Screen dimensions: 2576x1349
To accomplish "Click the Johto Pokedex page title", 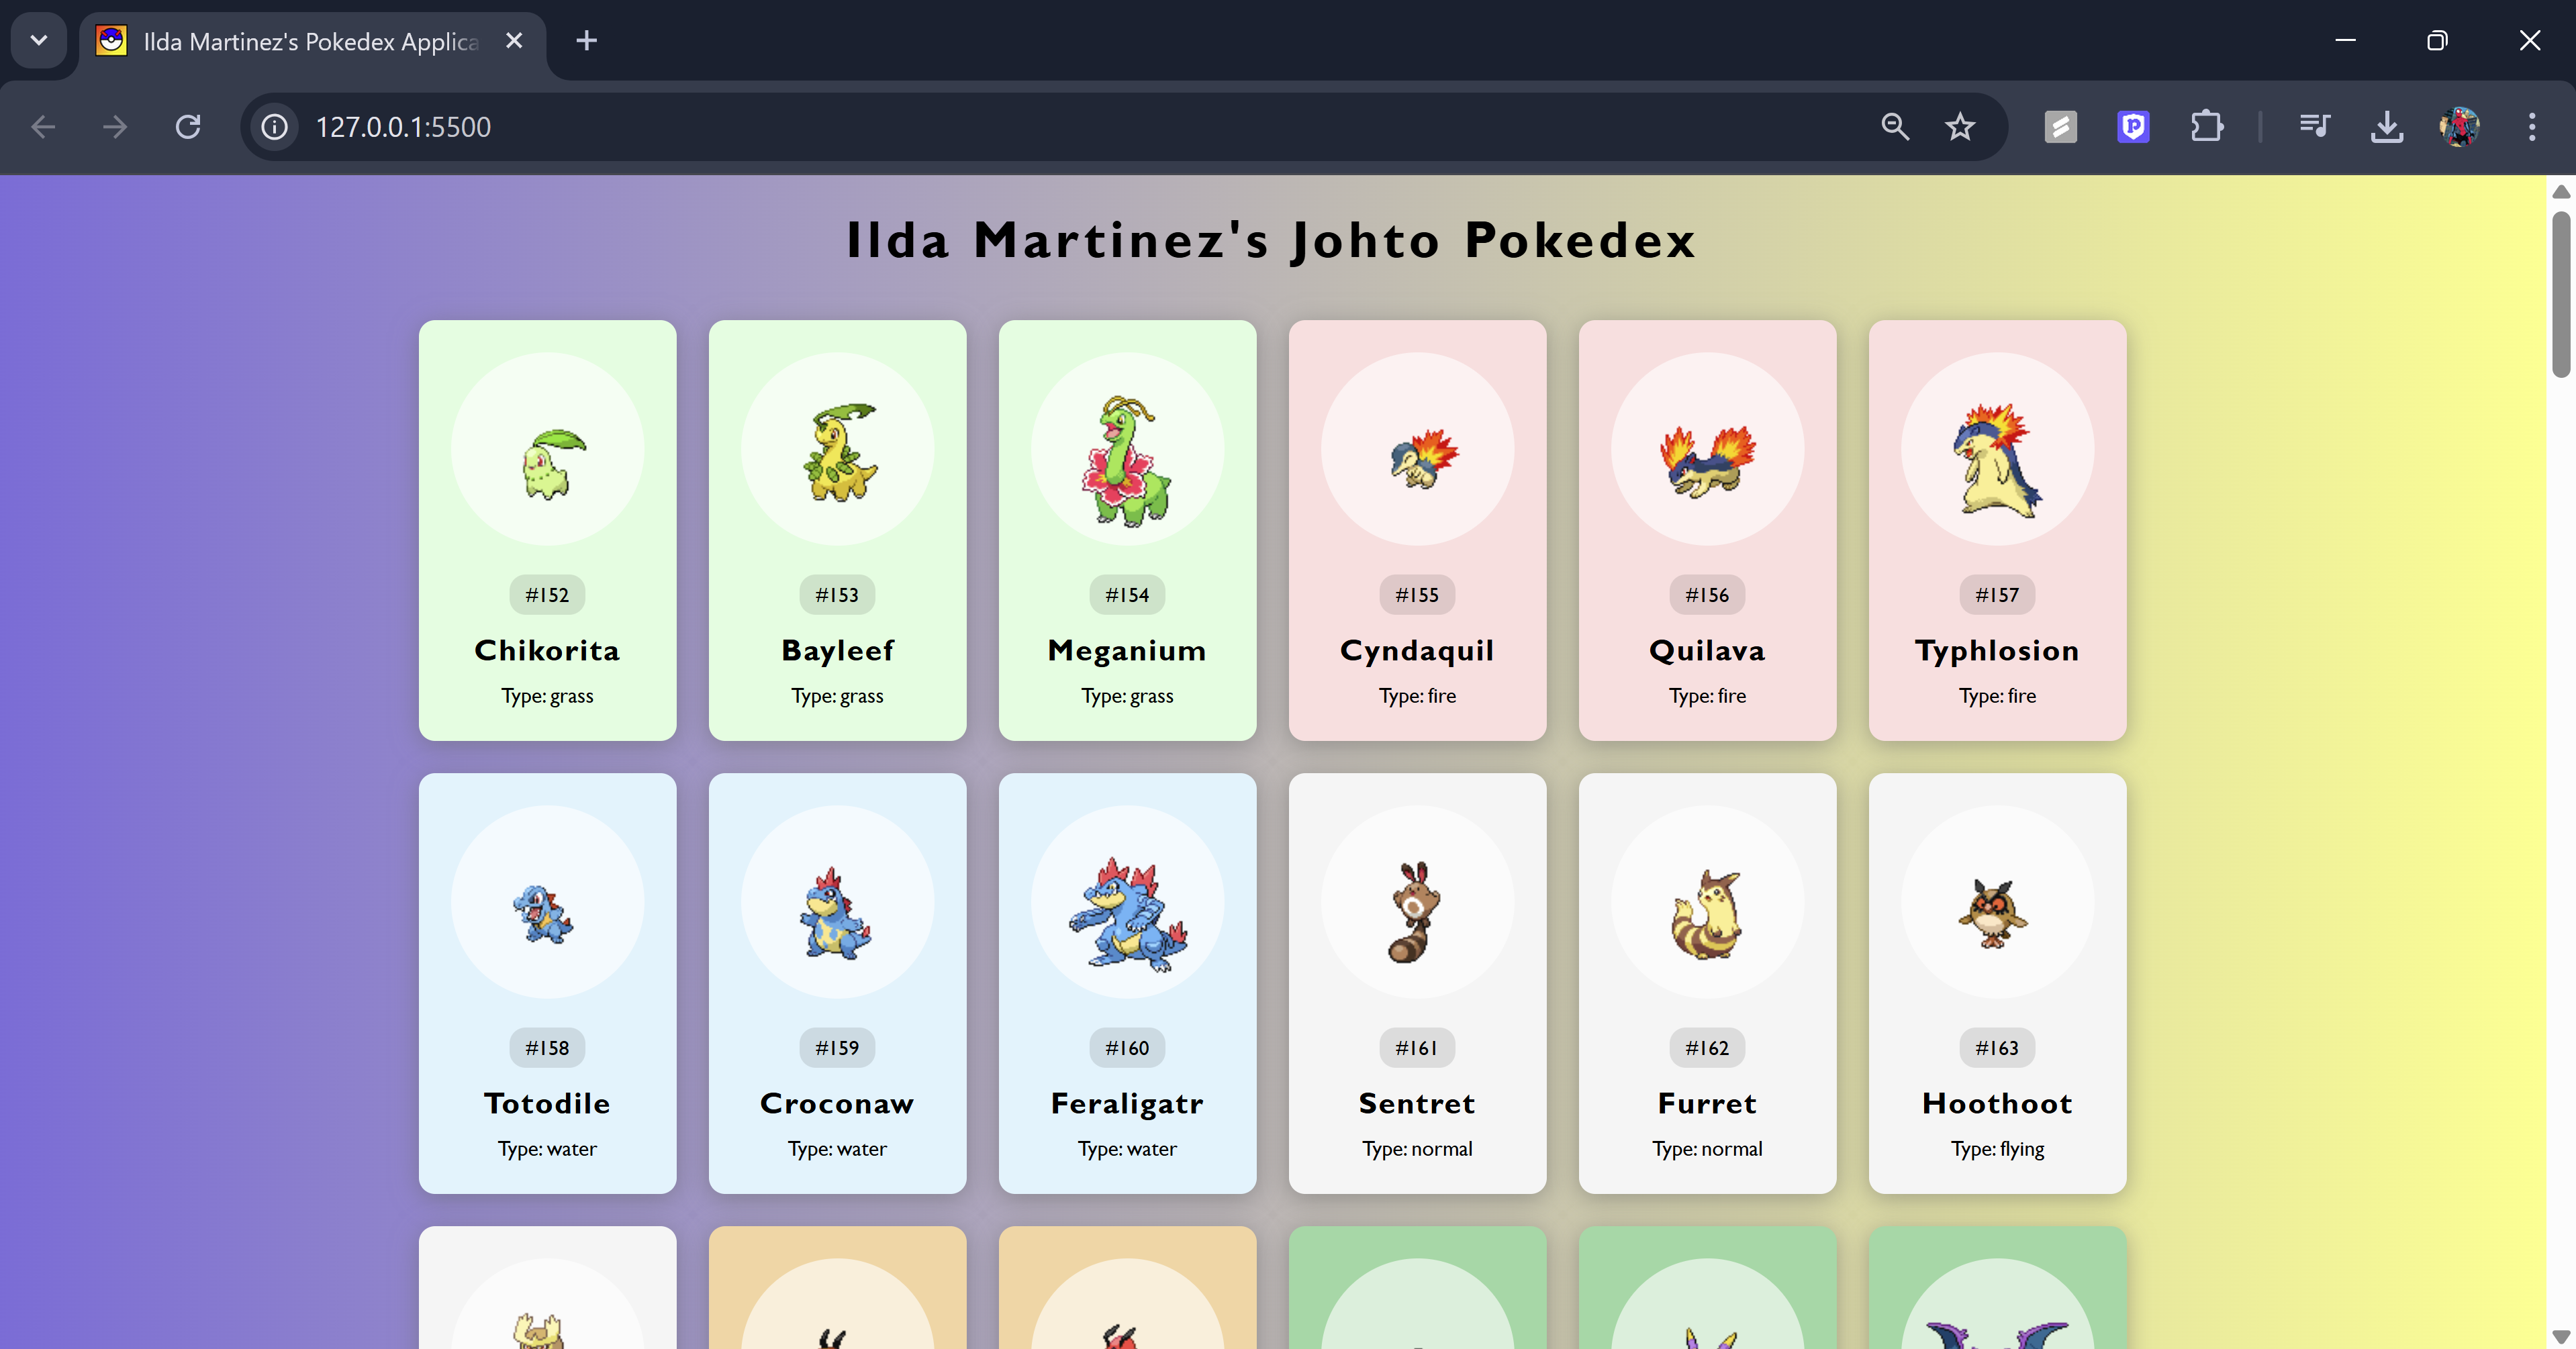I will (1272, 241).
